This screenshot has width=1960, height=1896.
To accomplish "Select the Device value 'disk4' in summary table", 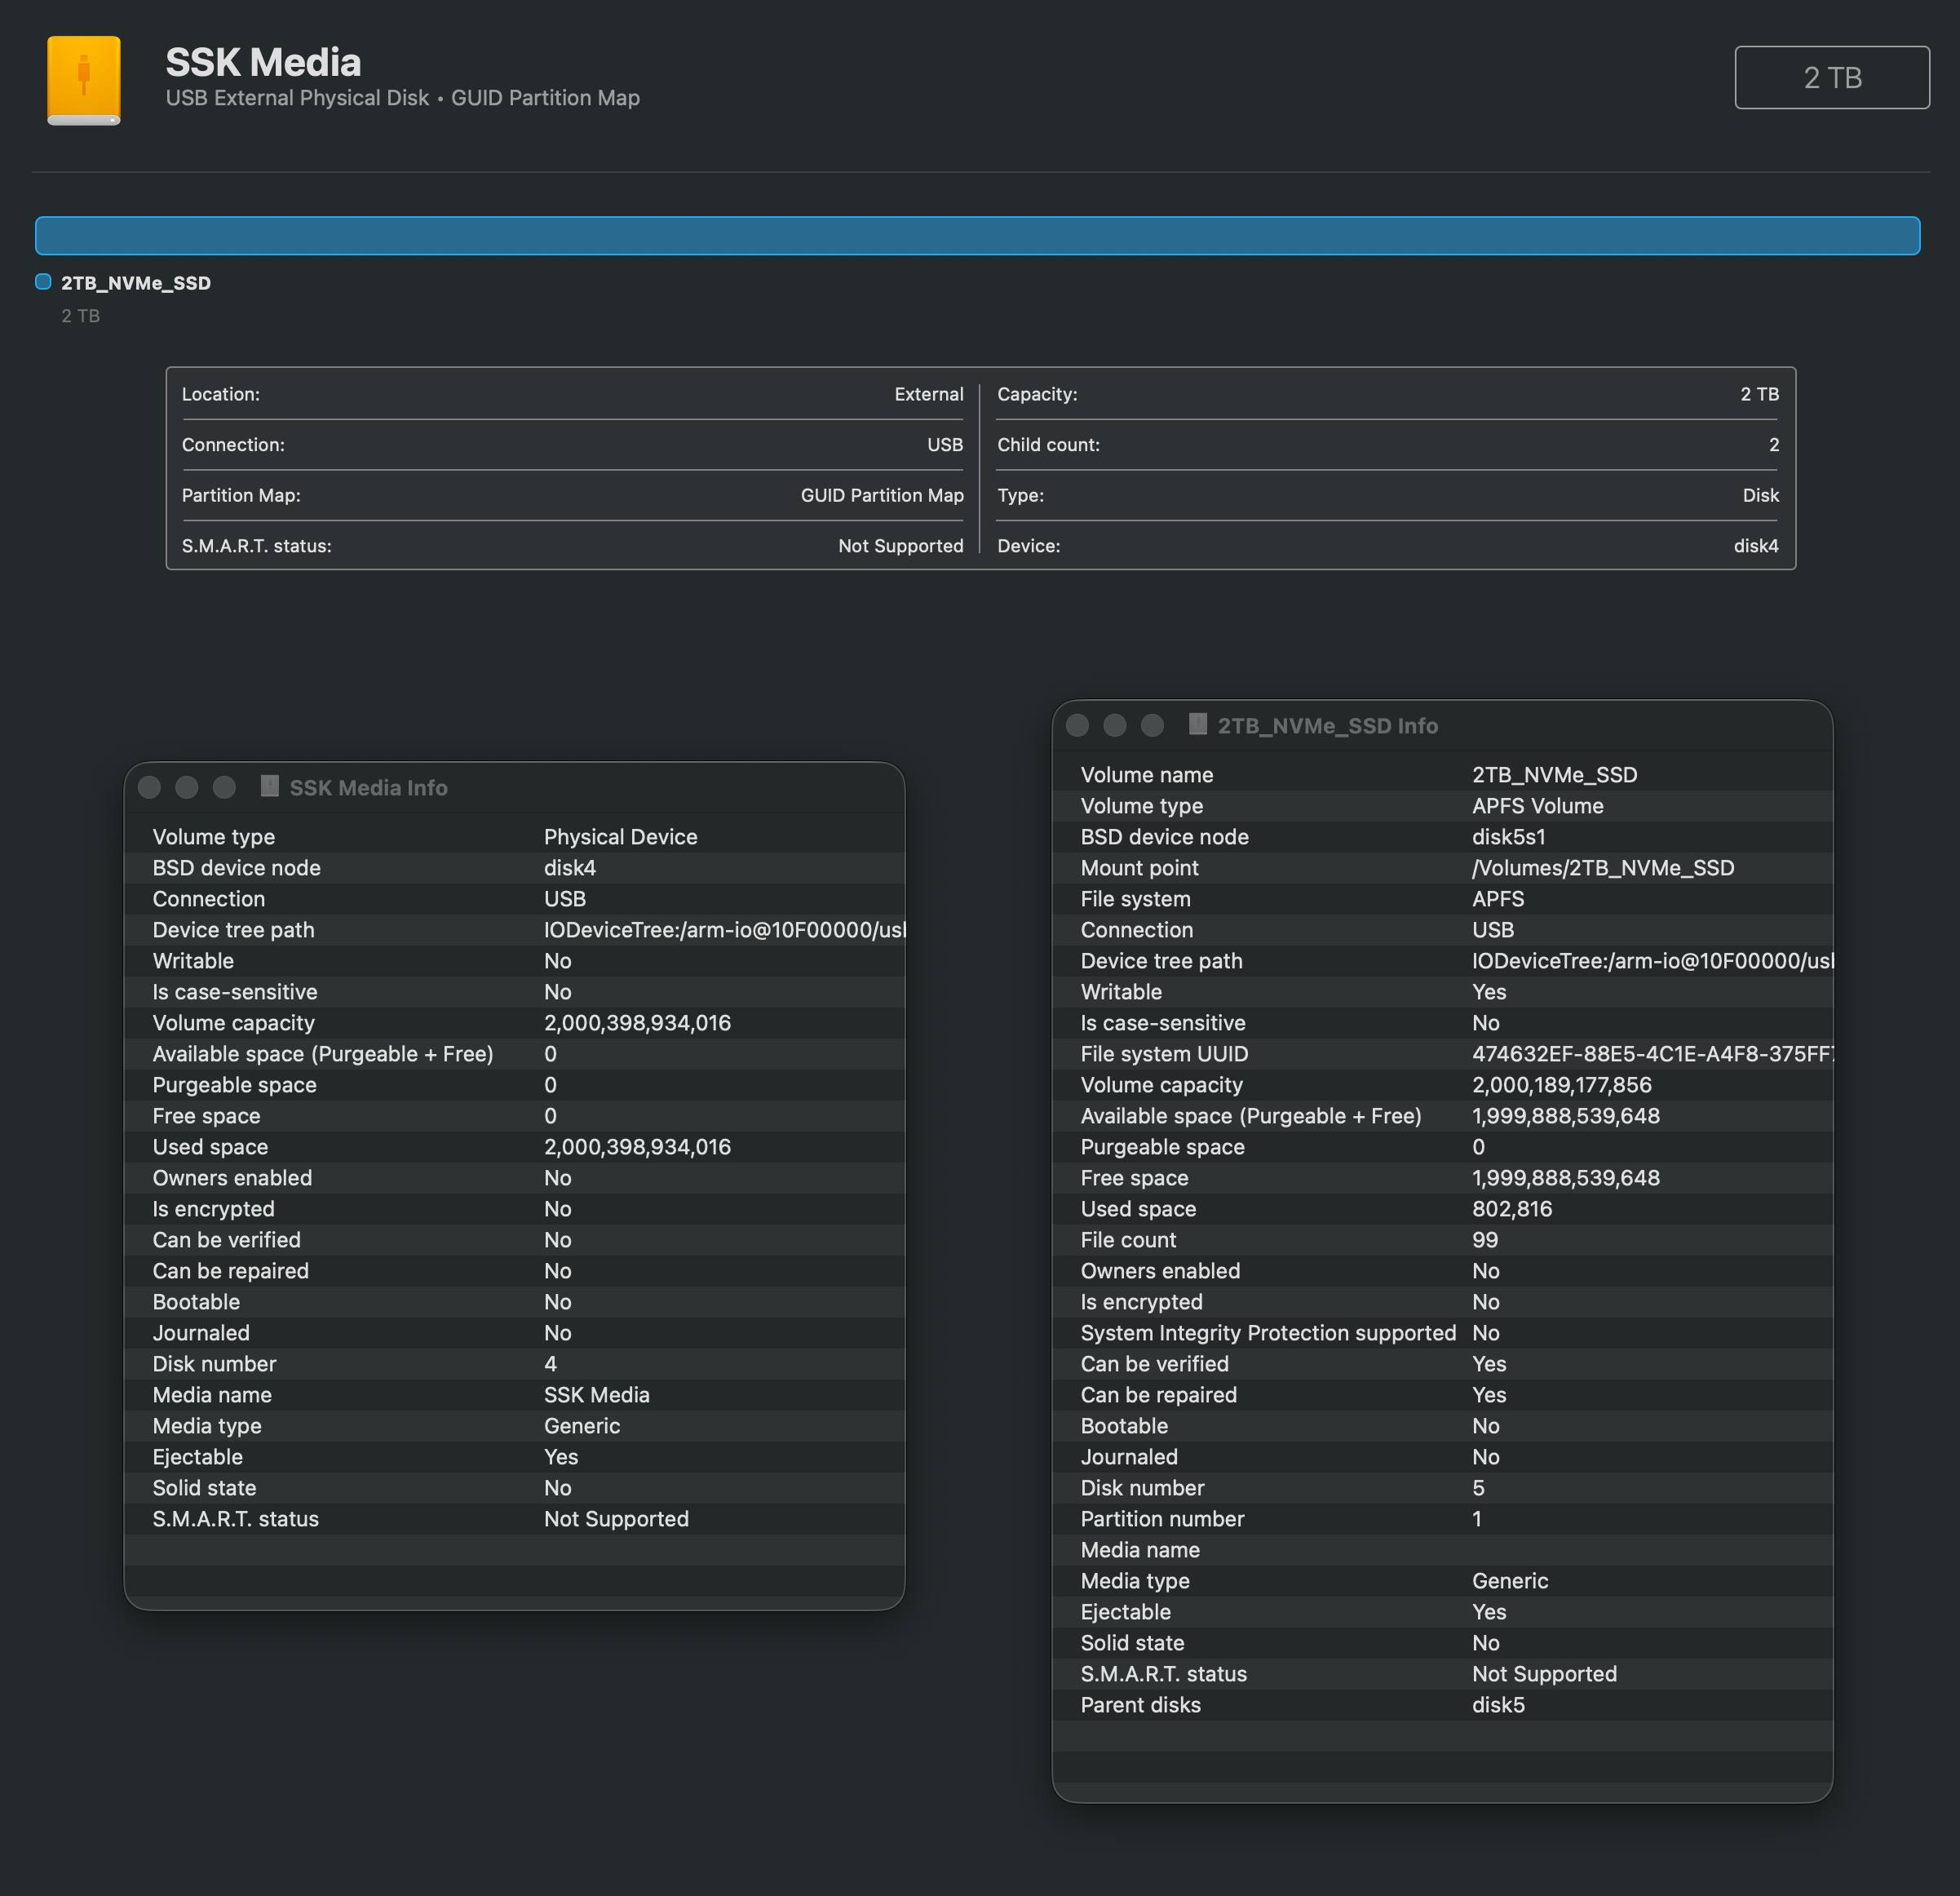I will (x=1756, y=546).
